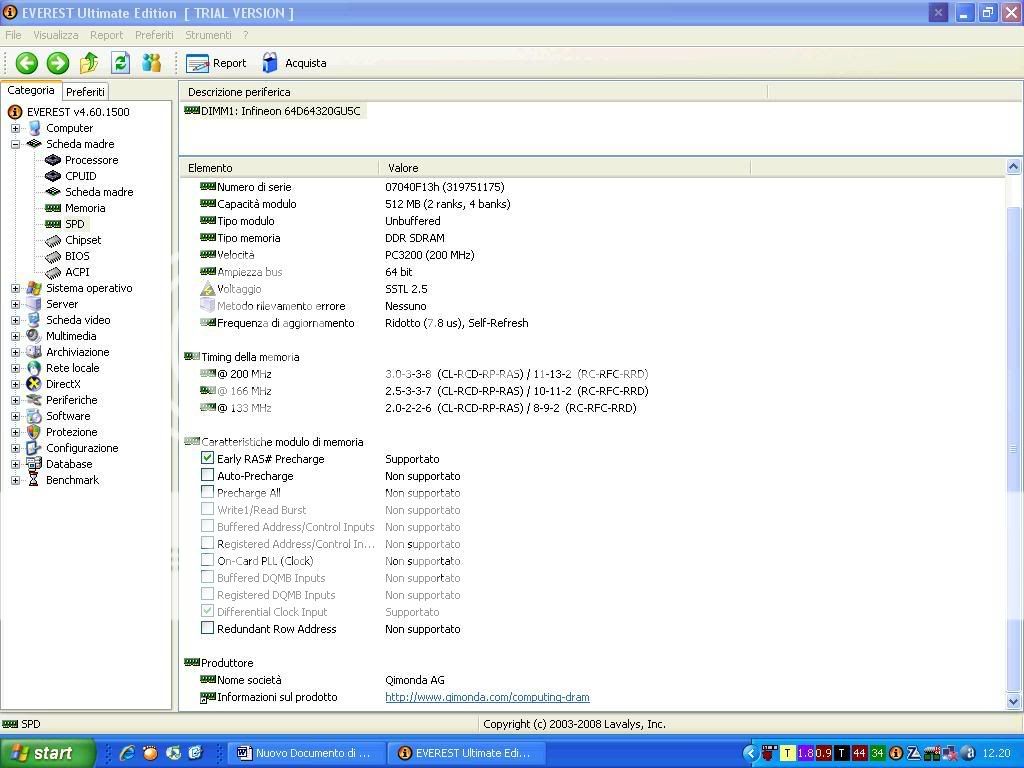The width and height of the screenshot is (1024, 768).
Task: Click the vertical scrollbar thumb
Action: 1013,449
